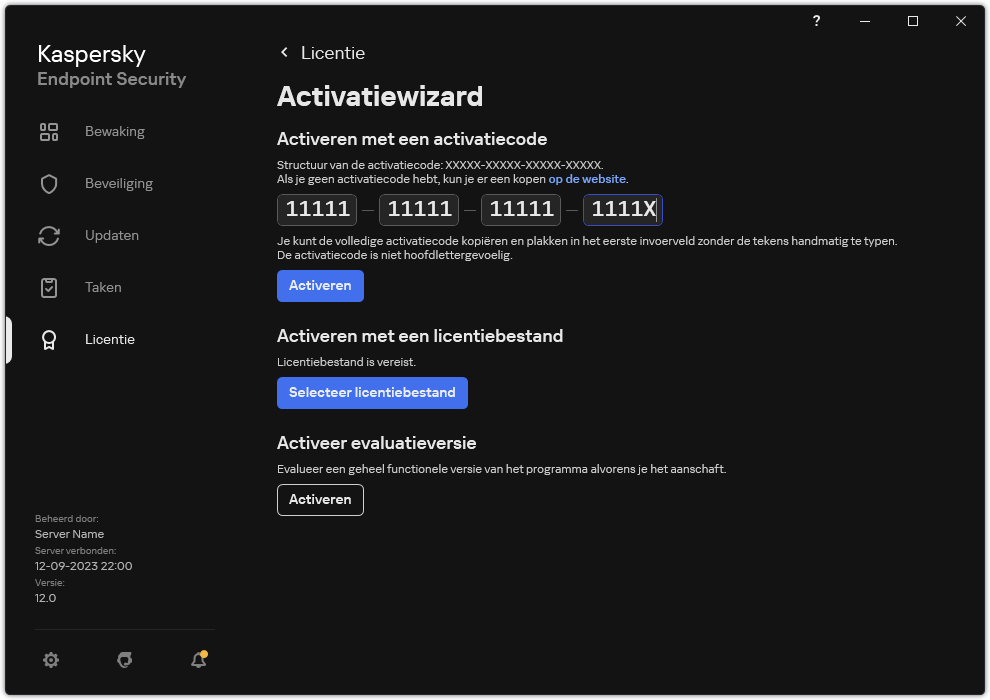The image size is (990, 700).
Task: Open the op de website link
Action: [587, 178]
